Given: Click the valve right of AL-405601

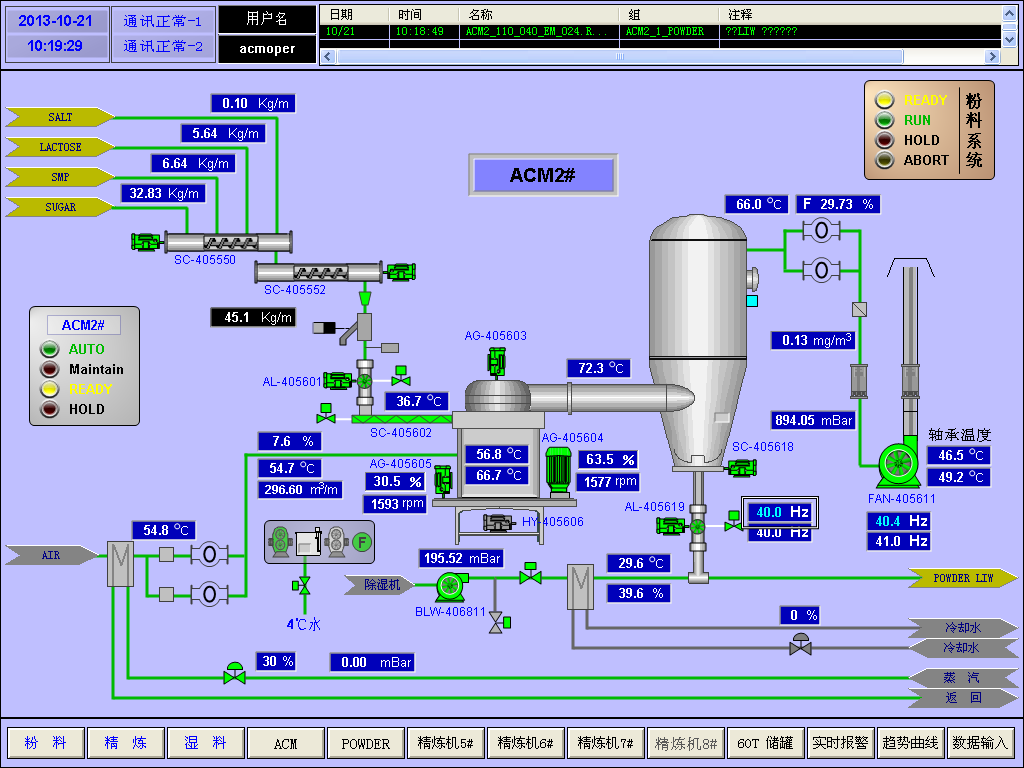Looking at the screenshot, I should (401, 376).
